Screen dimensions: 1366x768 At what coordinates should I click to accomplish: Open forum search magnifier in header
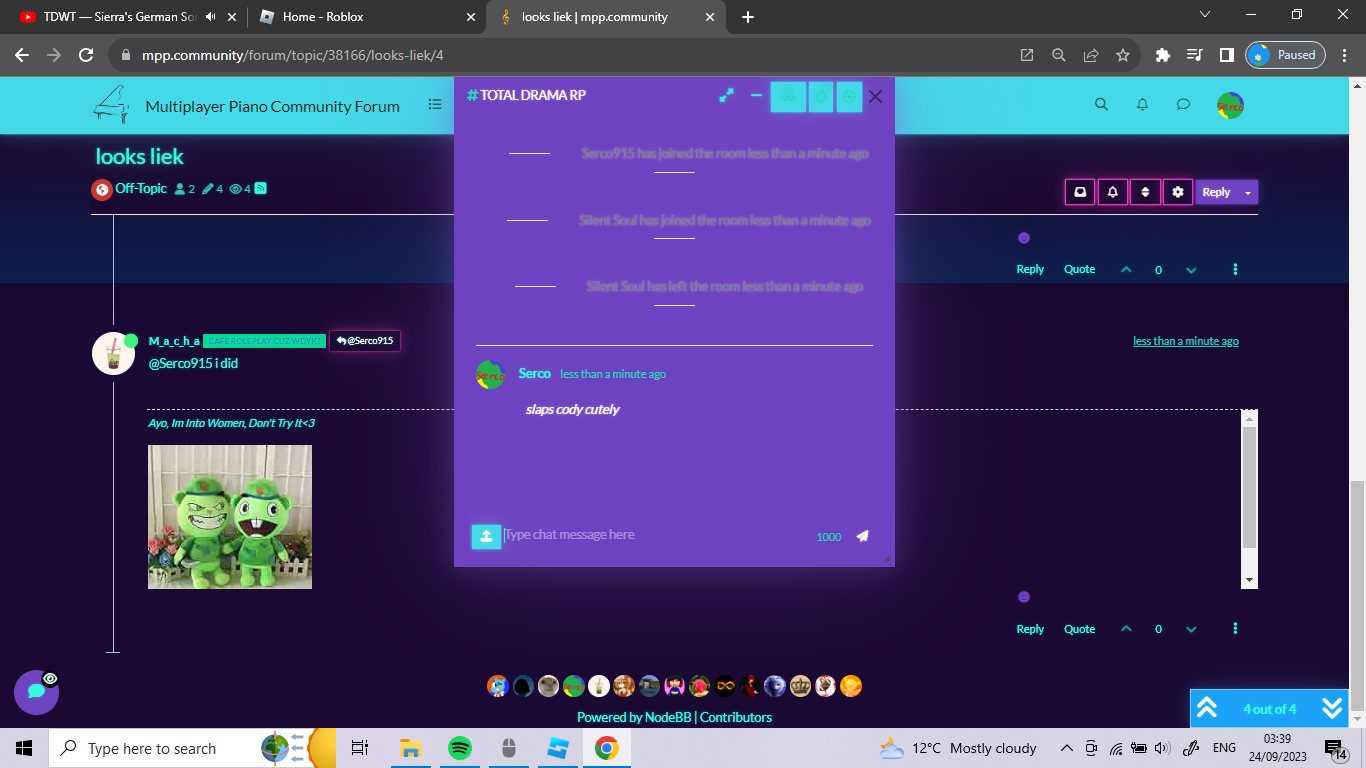[x=1101, y=104]
